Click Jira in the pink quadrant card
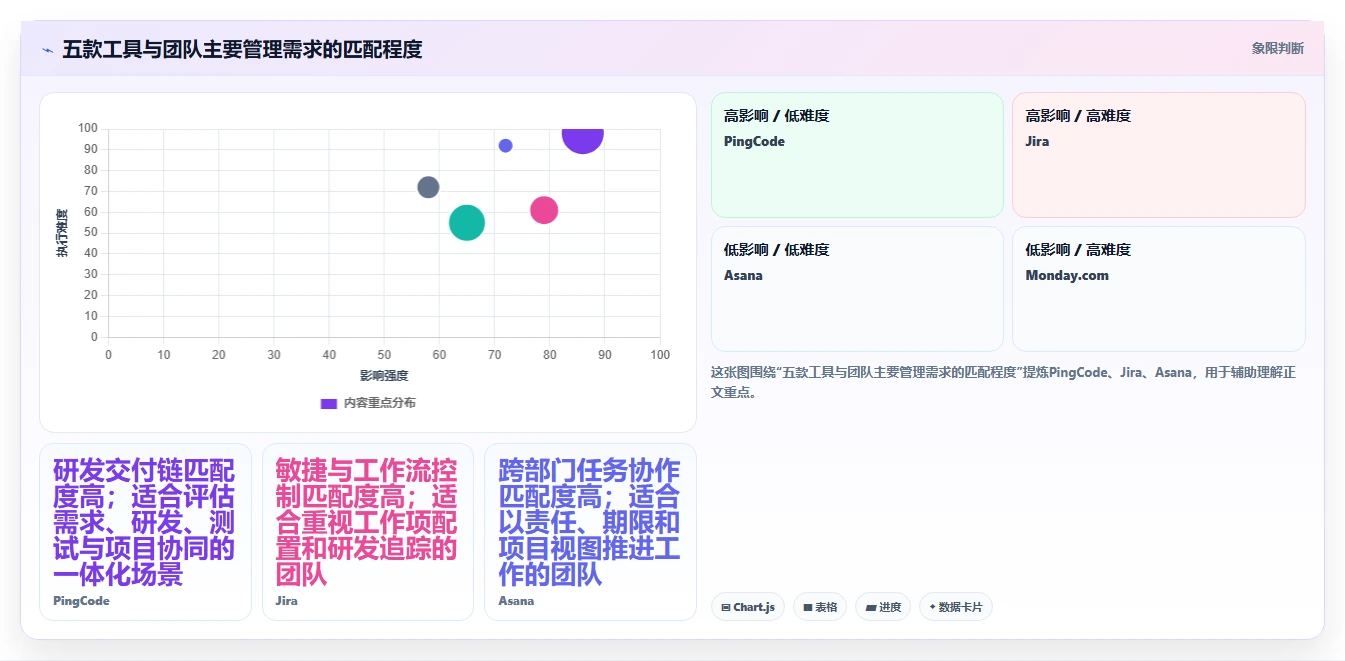 (x=1037, y=142)
